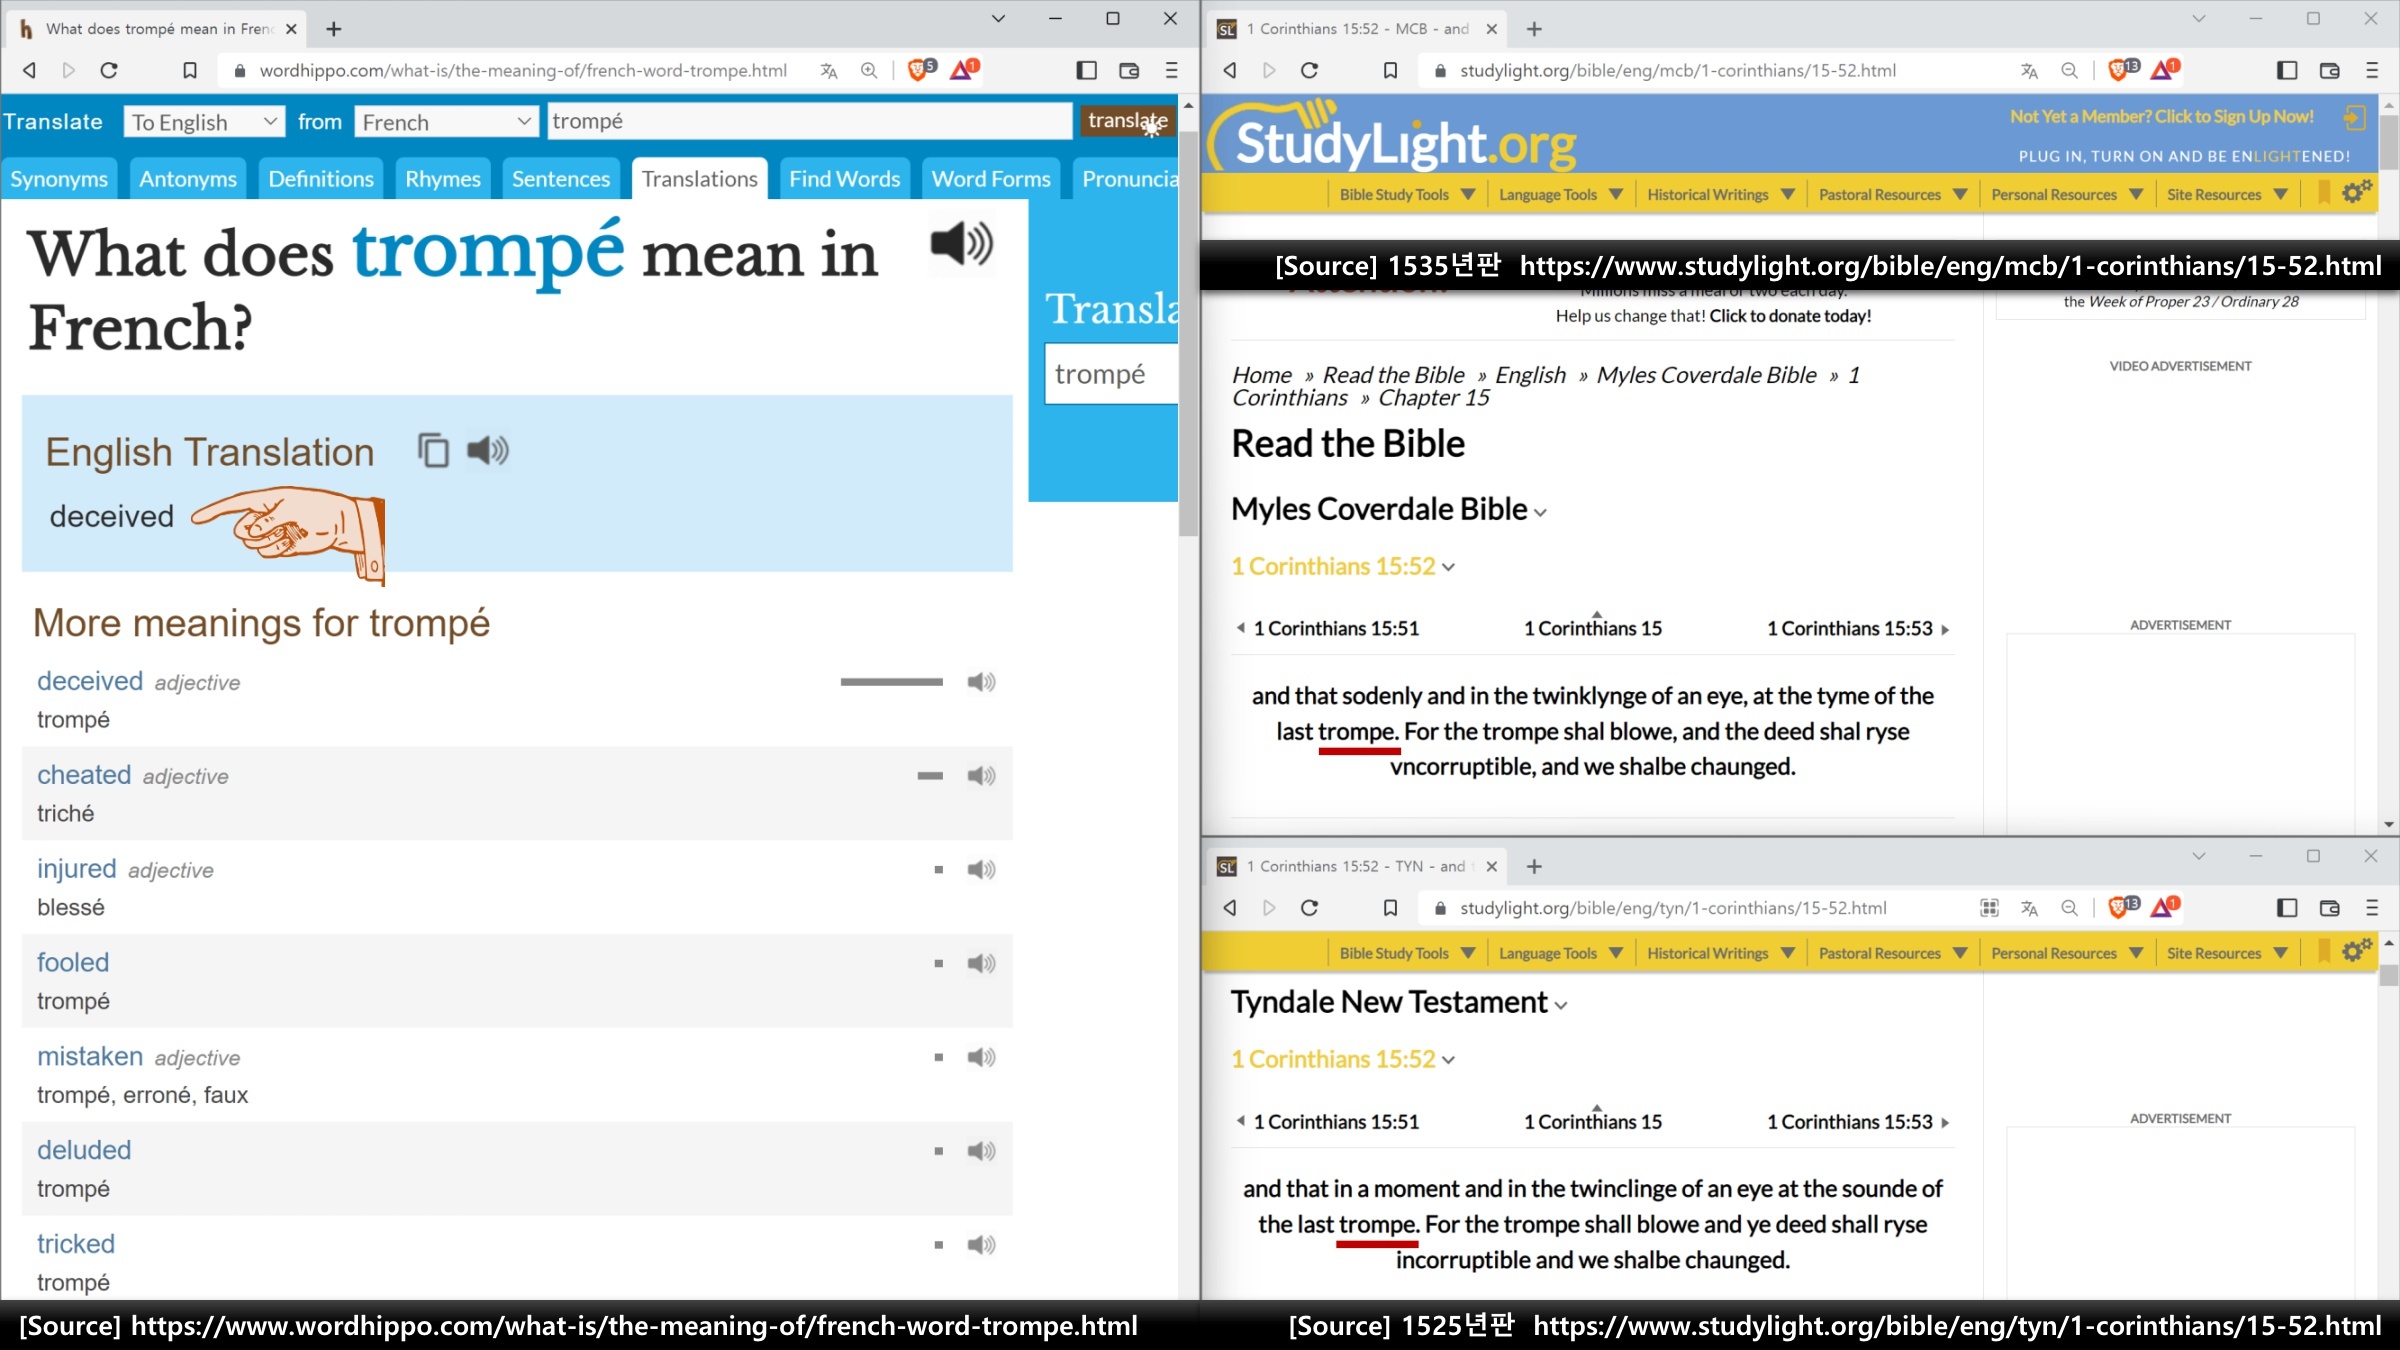Open the To English language dropdown

204,122
